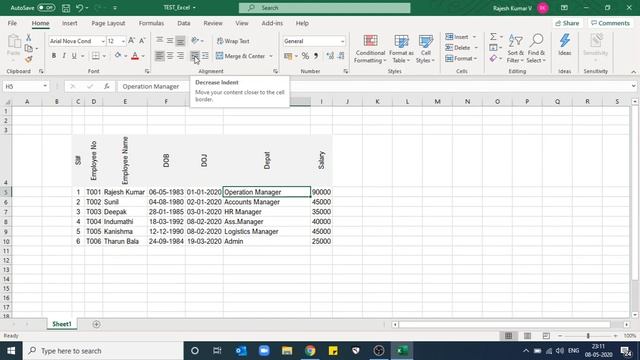Screen dimensions: 640x360
Task: Apply Percent Style format
Action: coord(305,56)
